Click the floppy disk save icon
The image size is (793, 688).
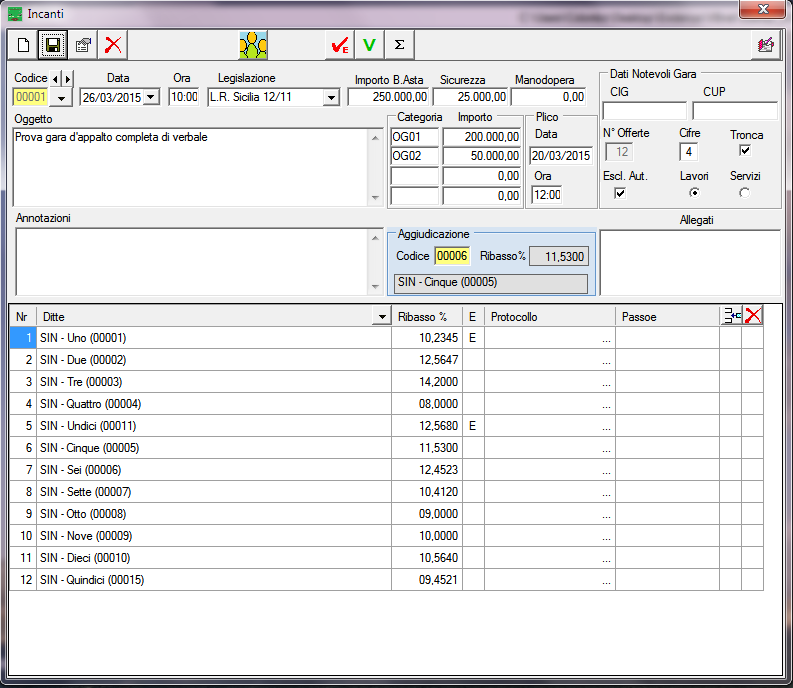tap(53, 45)
